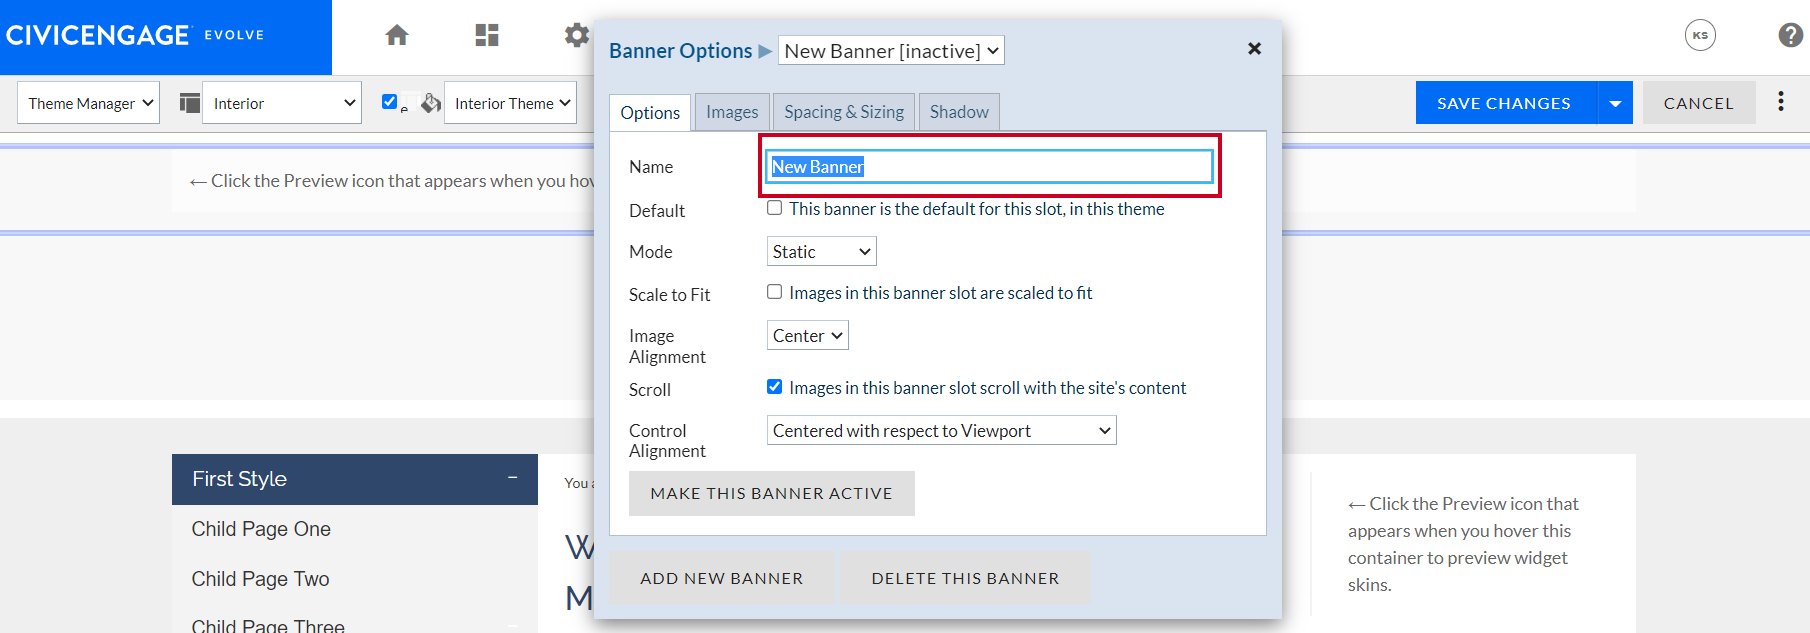Open the New Banner [inactive] selector
Screen dimensions: 1810x633
(x=891, y=51)
